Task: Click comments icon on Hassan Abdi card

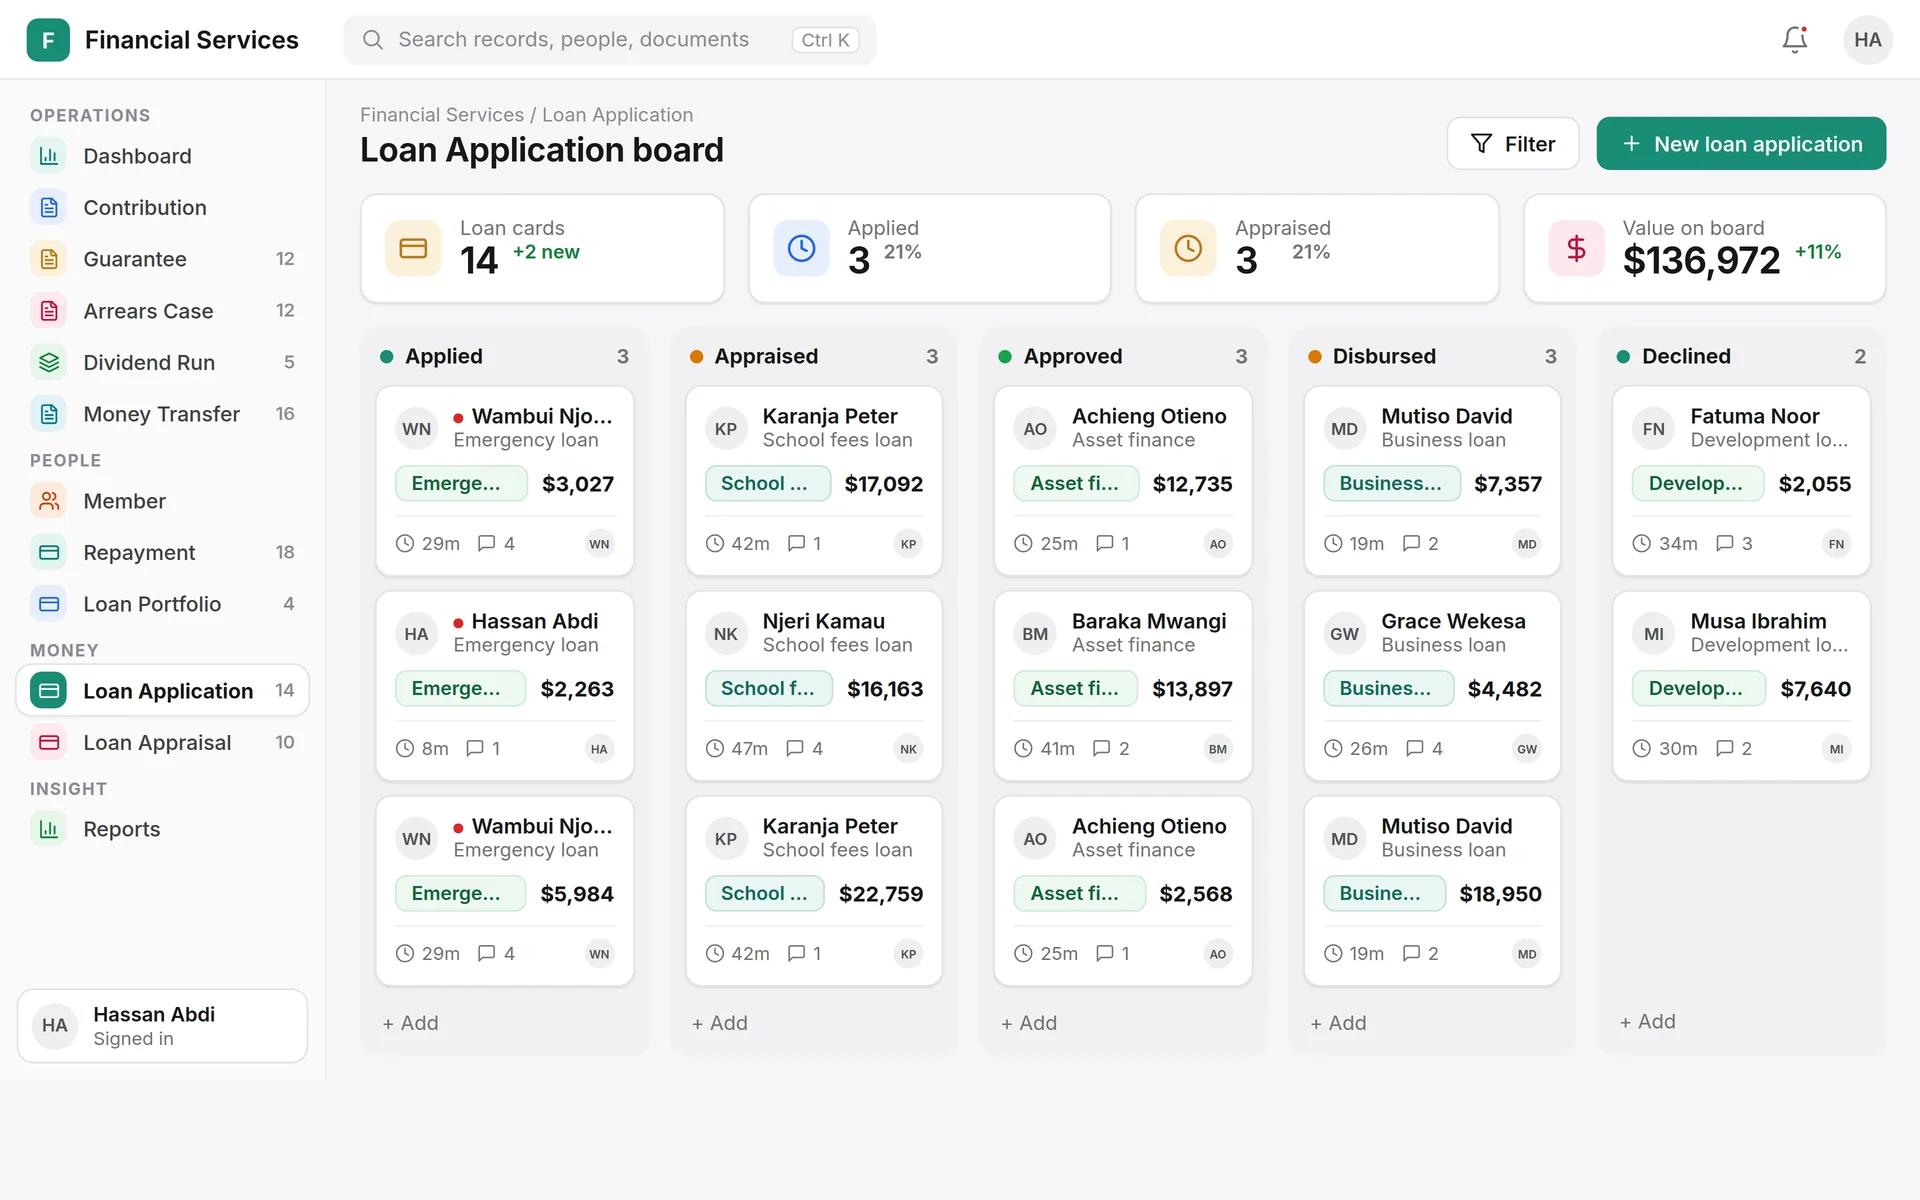Action: (475, 748)
